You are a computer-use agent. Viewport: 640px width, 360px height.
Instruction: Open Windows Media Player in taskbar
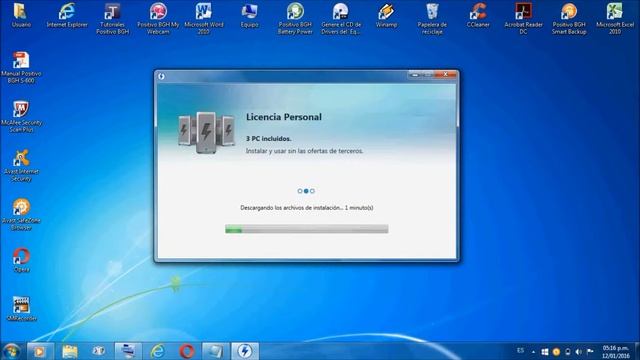(40, 351)
